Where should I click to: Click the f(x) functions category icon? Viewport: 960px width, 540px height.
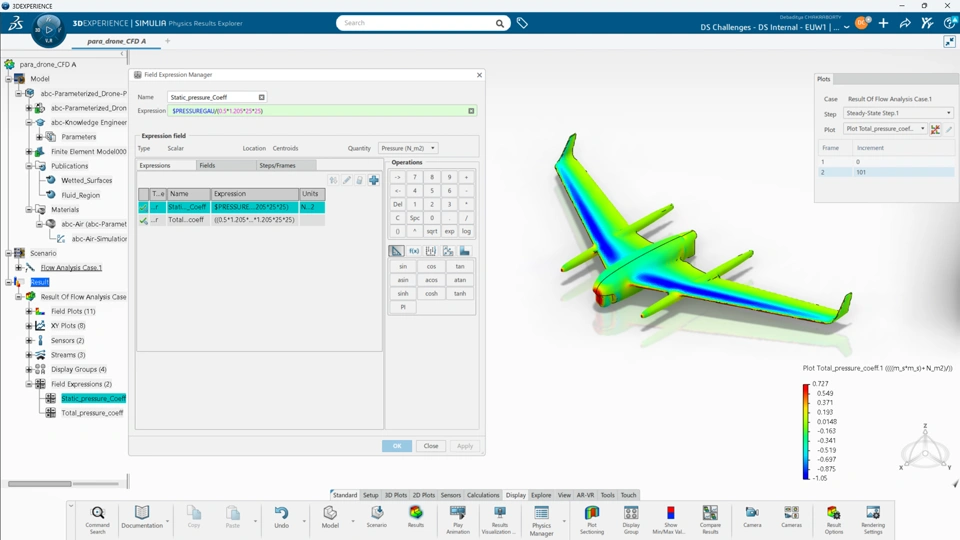pyautogui.click(x=414, y=251)
